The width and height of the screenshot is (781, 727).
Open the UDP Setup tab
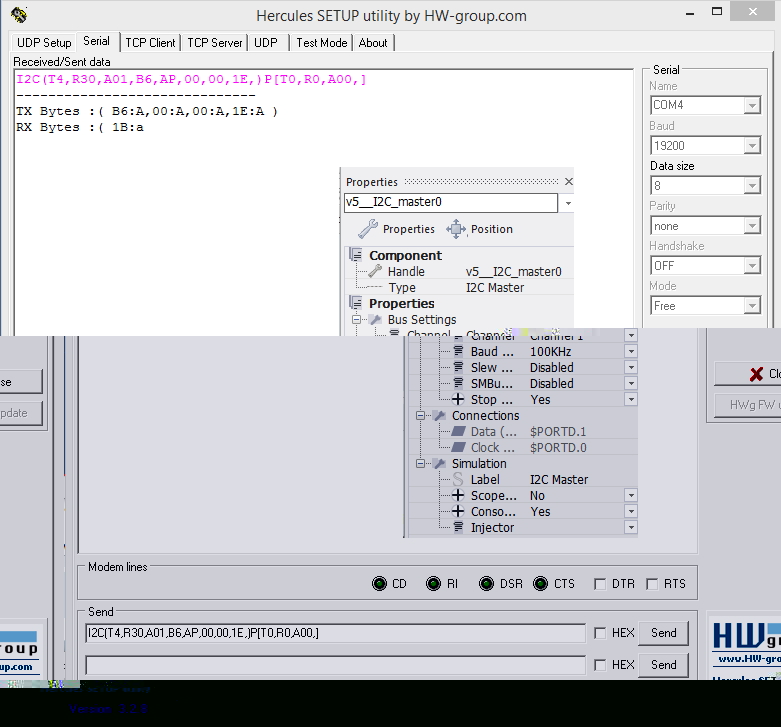[44, 43]
